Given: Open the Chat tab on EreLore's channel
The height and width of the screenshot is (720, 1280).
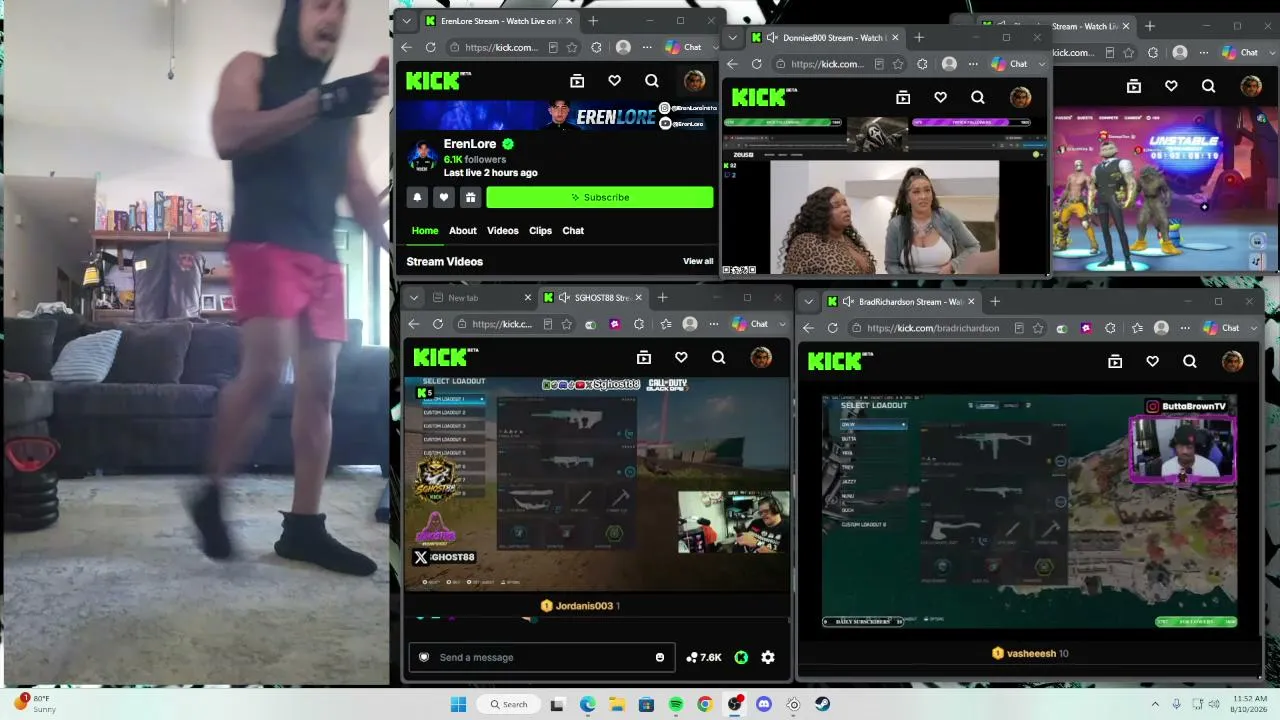Looking at the screenshot, I should pos(573,231).
